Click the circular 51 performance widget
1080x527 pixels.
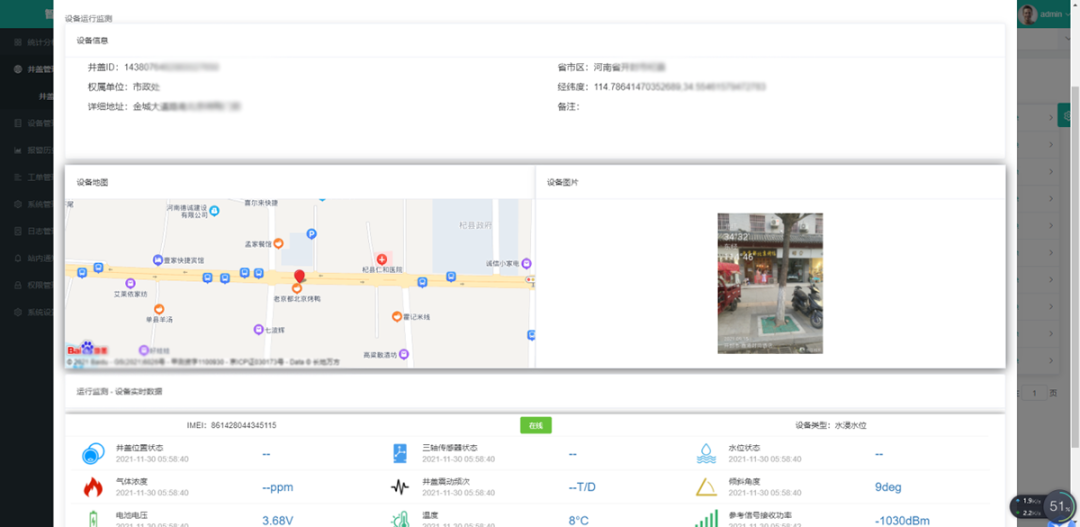pyautogui.click(x=1060, y=506)
